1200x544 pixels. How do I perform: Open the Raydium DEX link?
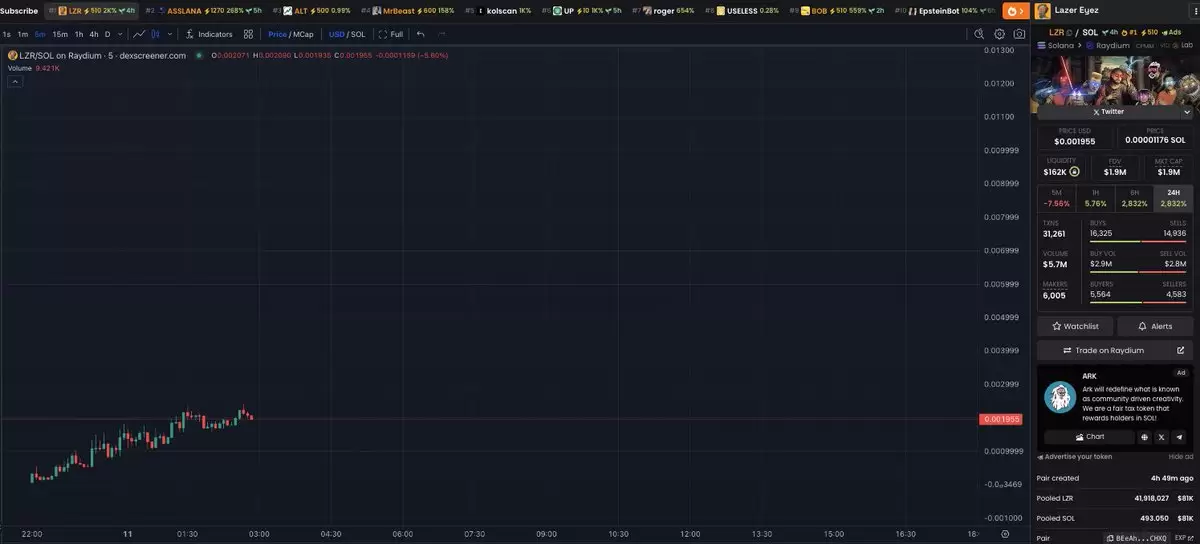pyautogui.click(x=1107, y=45)
